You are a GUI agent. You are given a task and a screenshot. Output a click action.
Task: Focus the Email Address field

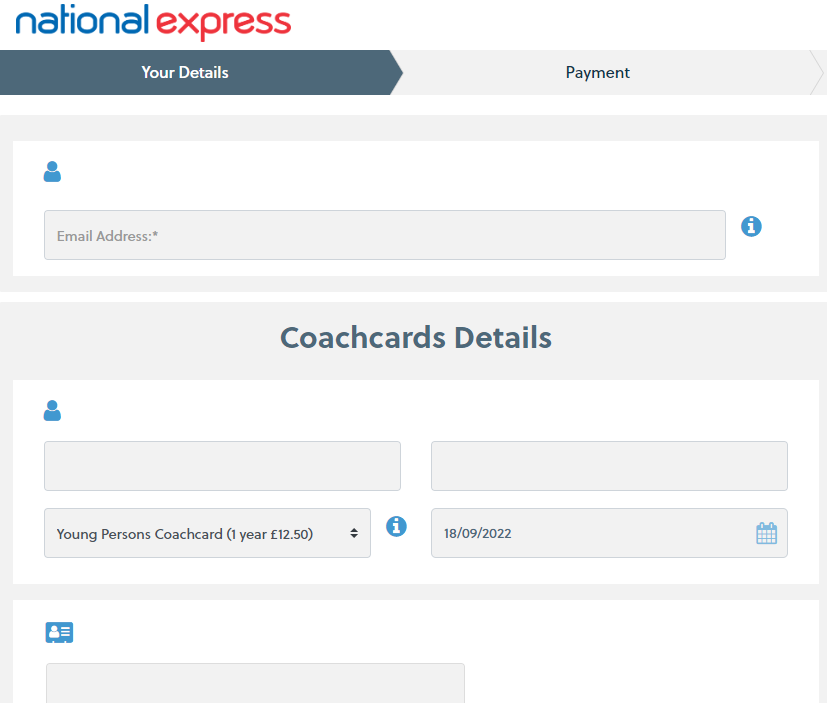pos(384,235)
